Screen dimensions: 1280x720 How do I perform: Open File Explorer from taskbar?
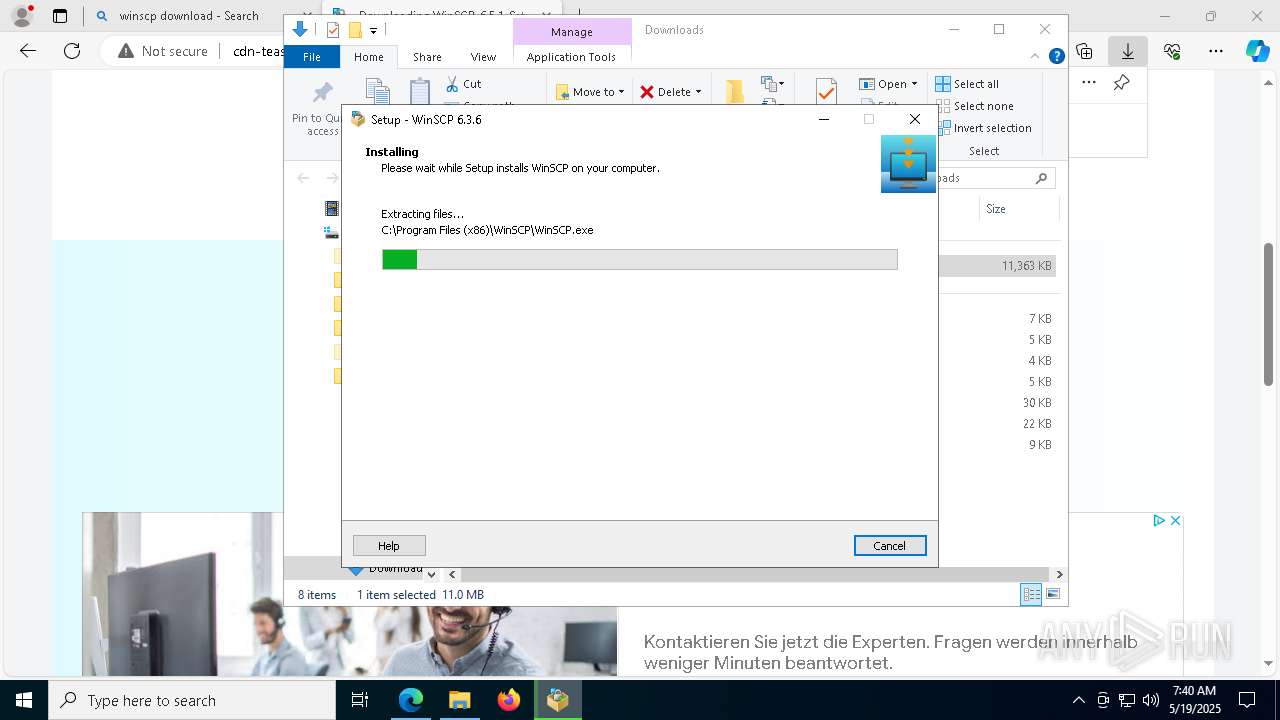[x=459, y=700]
